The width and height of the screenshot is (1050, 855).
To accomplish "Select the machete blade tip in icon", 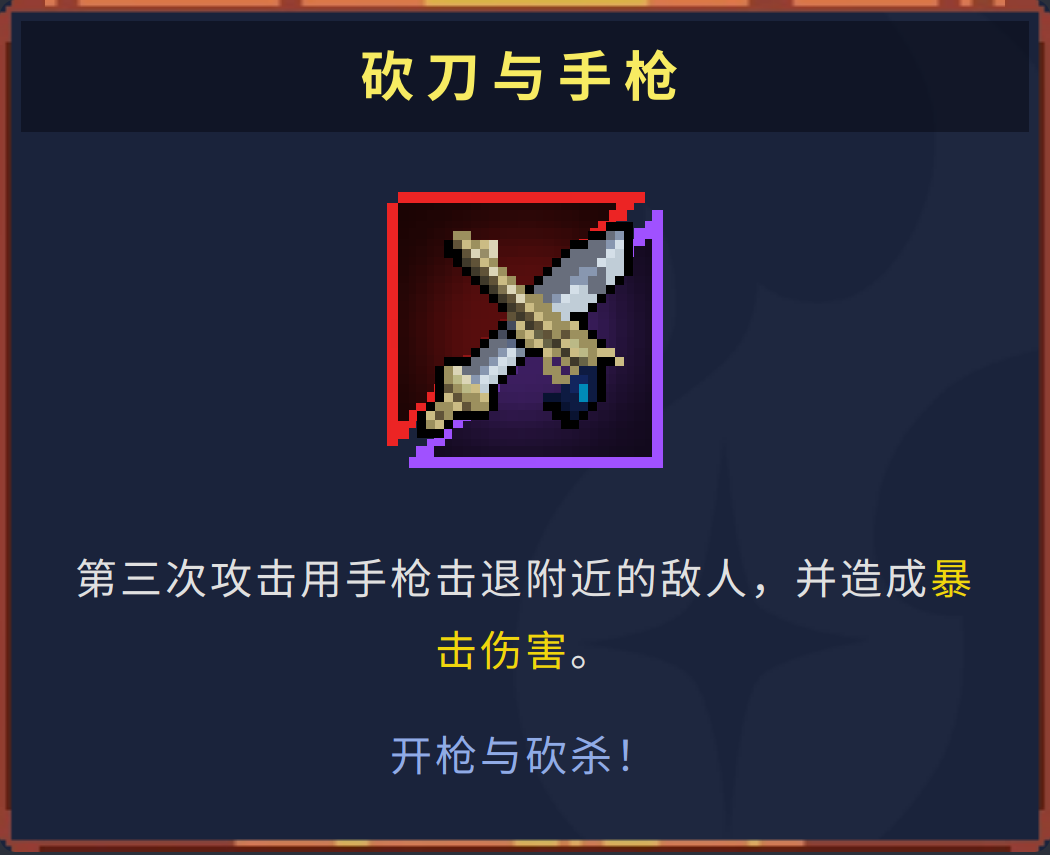I will pyautogui.click(x=615, y=249).
